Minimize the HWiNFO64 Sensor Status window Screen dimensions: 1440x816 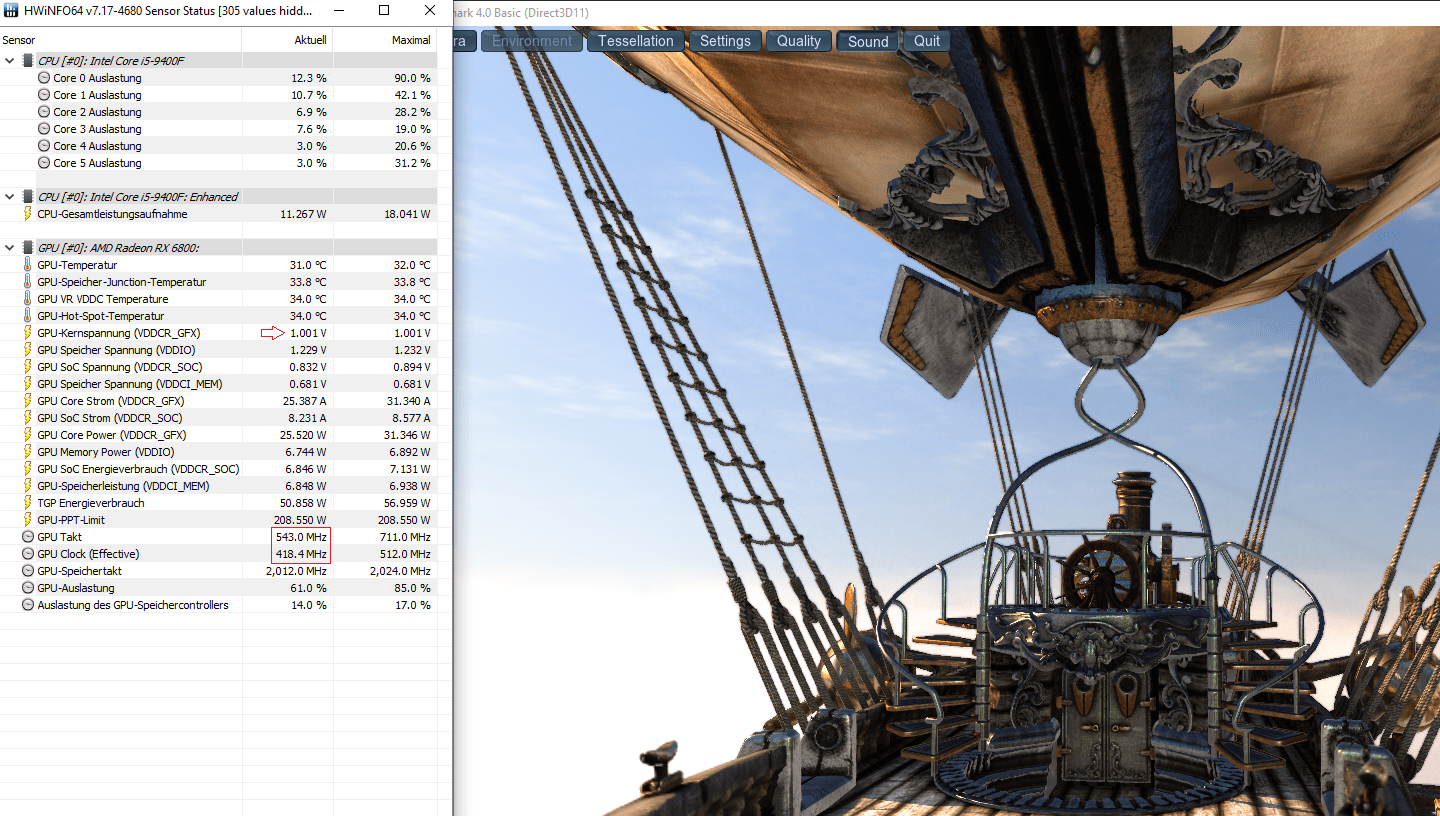340,11
